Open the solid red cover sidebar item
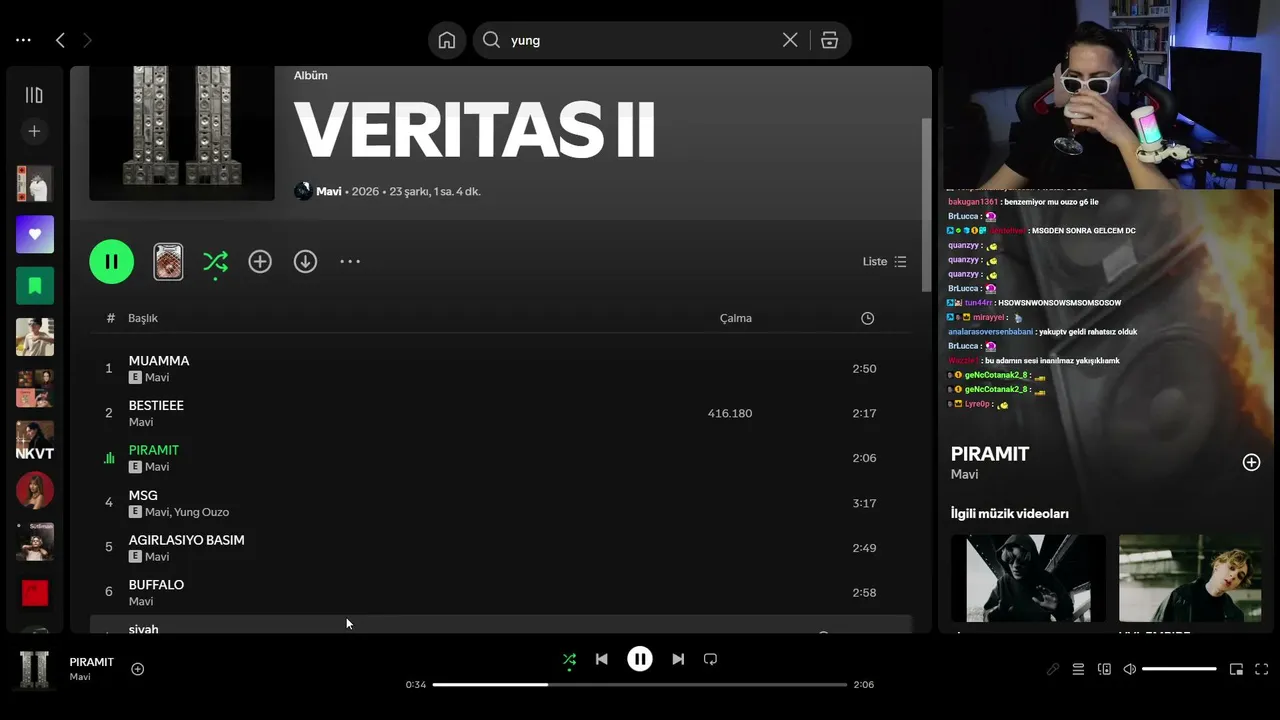 click(35, 593)
